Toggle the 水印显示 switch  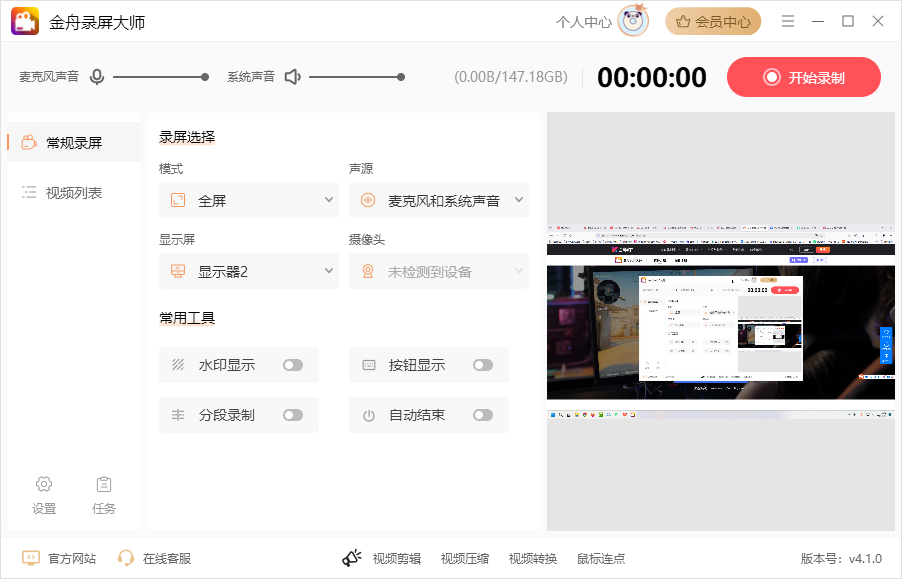(293, 365)
